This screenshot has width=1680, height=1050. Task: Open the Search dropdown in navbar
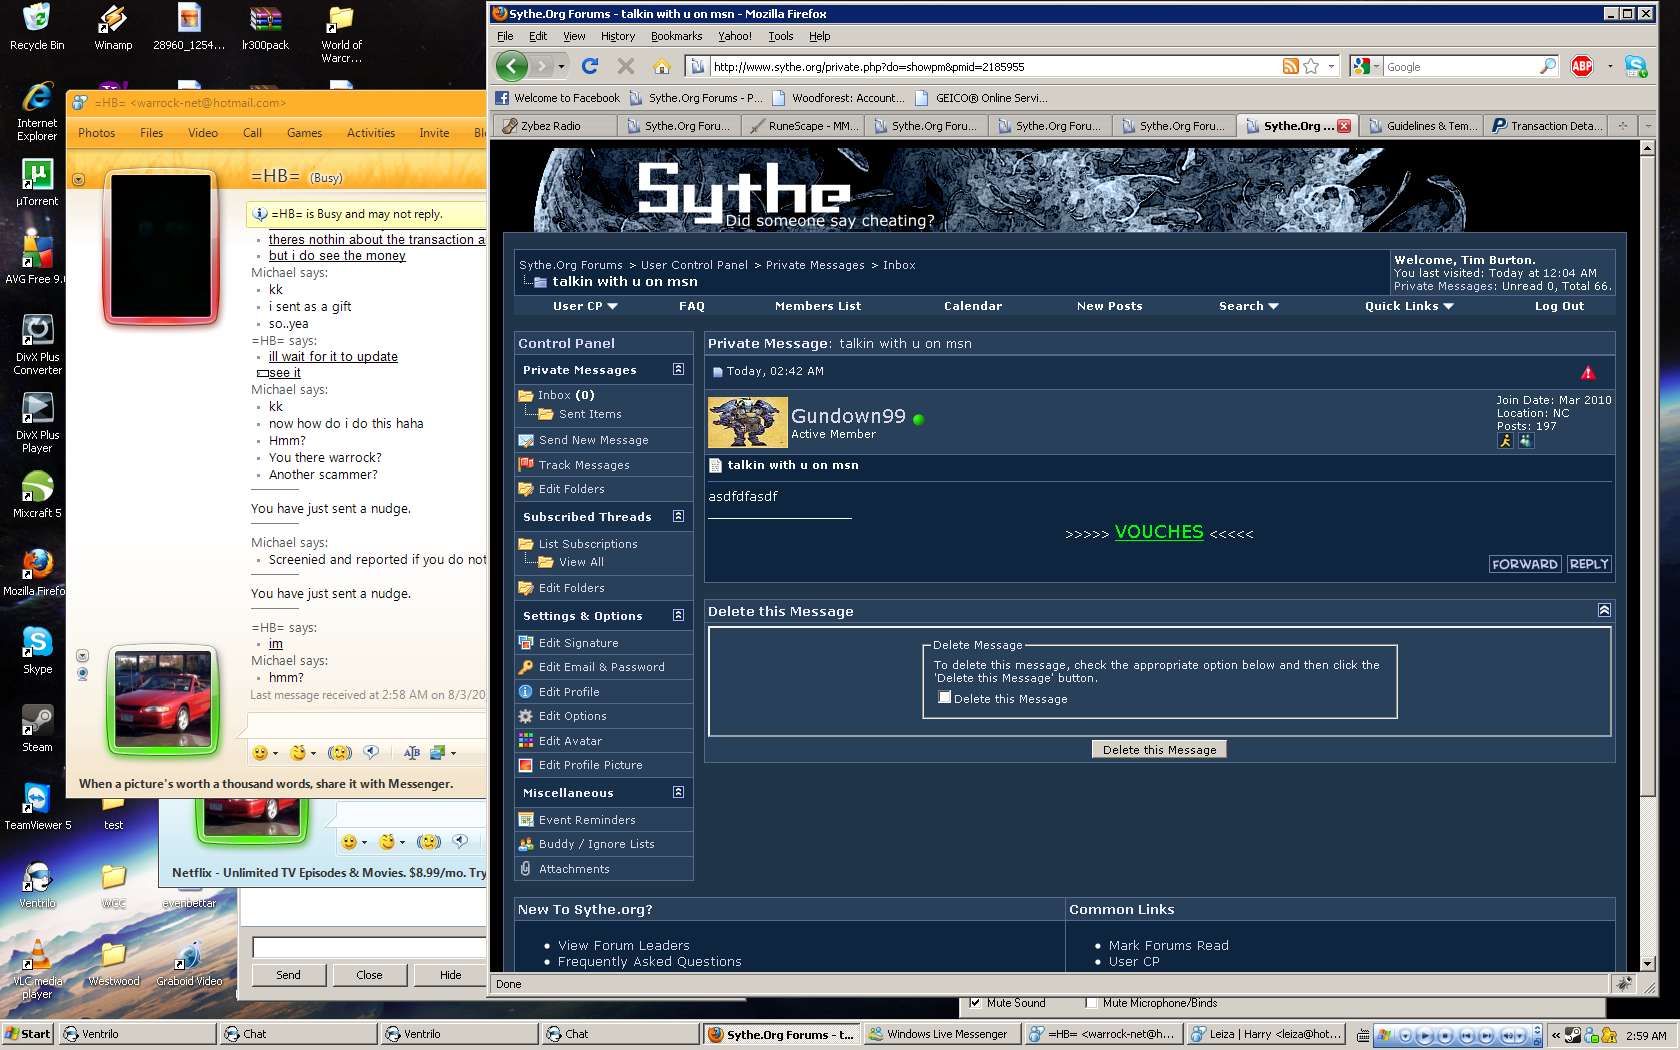click(1248, 306)
